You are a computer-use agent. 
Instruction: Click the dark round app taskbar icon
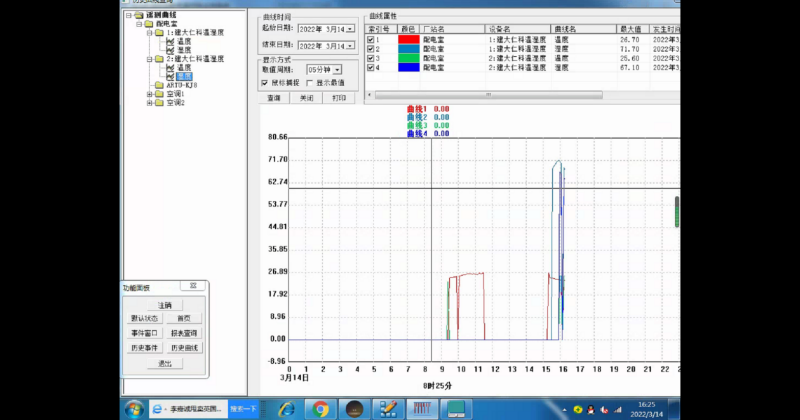pyautogui.click(x=354, y=409)
